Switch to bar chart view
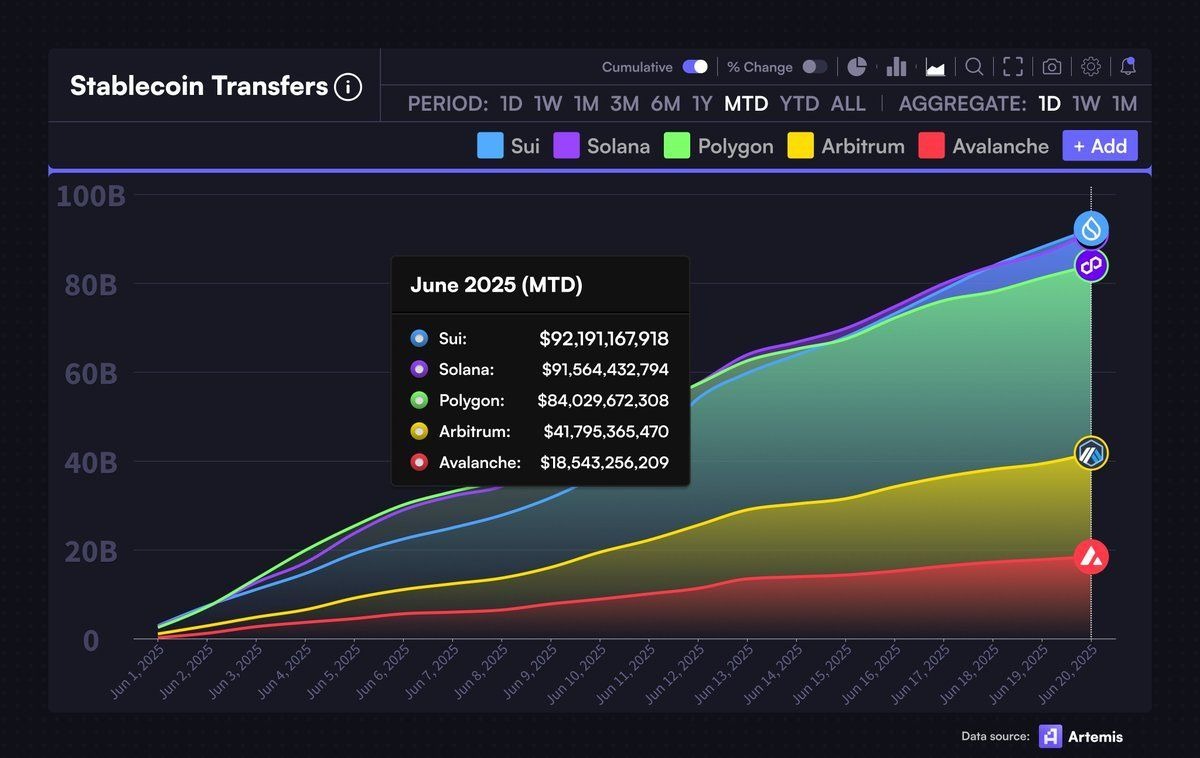Screen dimensions: 1200x758 [x=896, y=67]
